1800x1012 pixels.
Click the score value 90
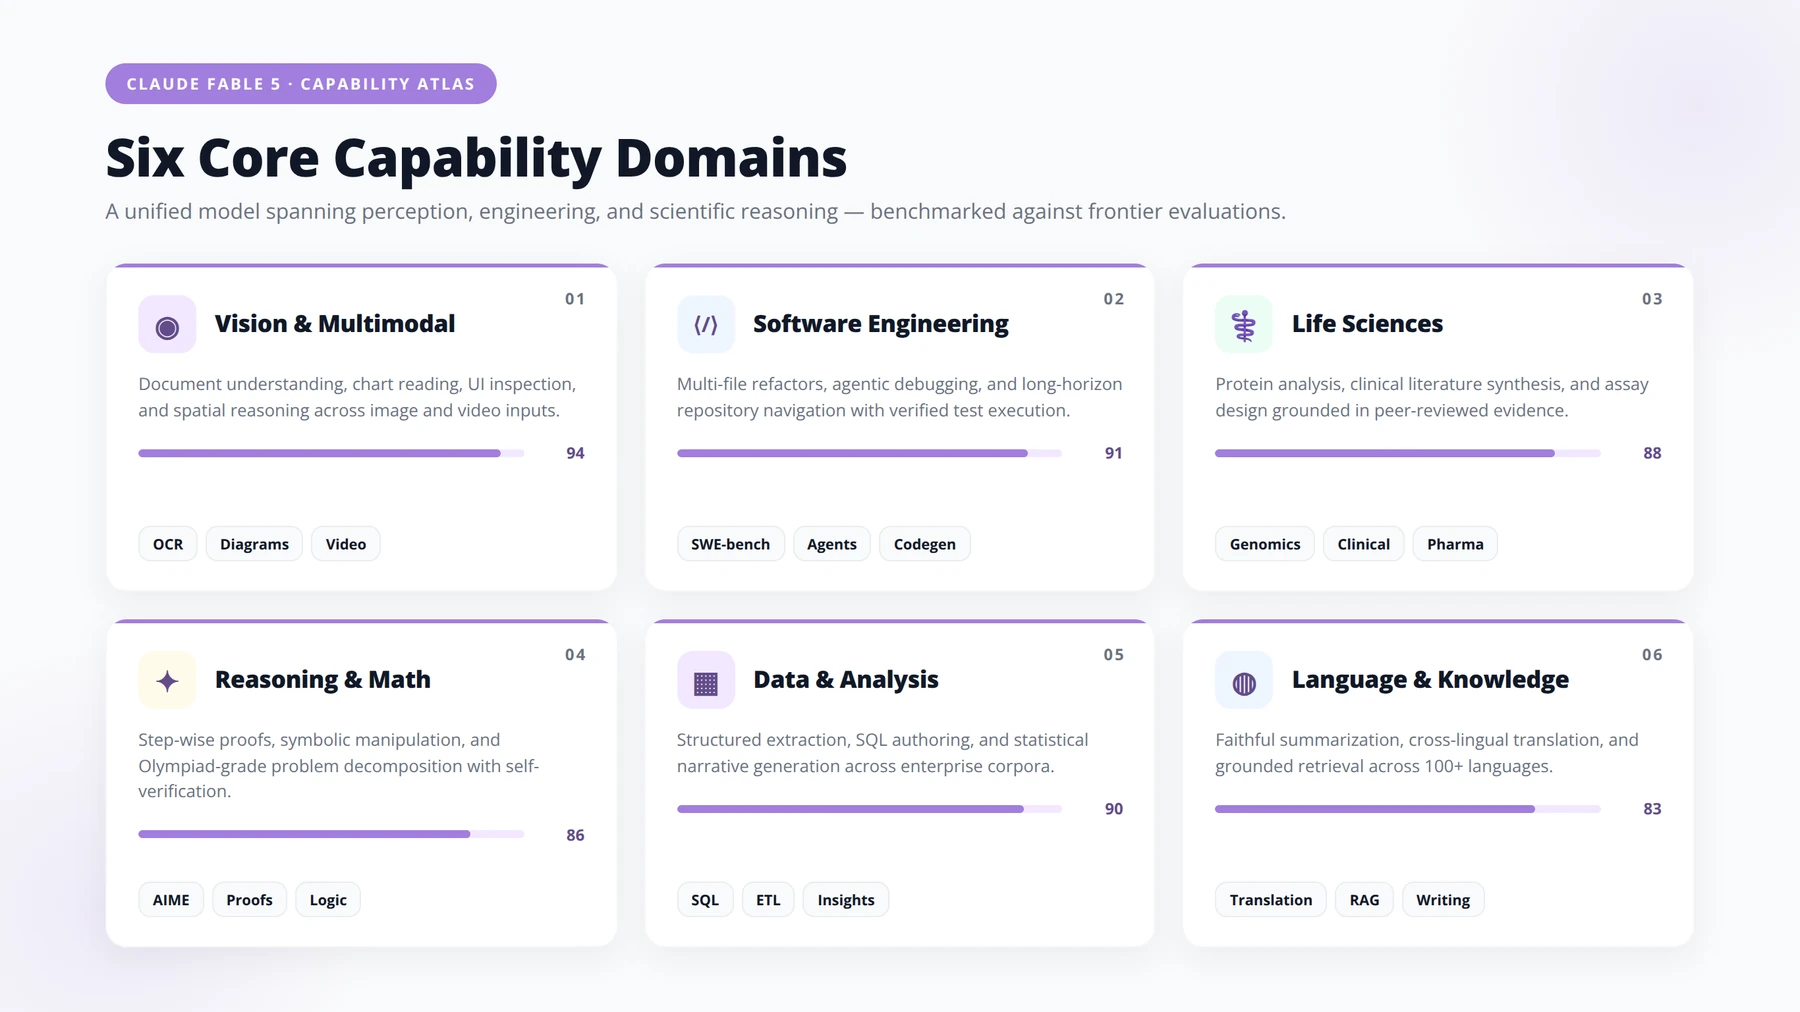pos(1114,809)
